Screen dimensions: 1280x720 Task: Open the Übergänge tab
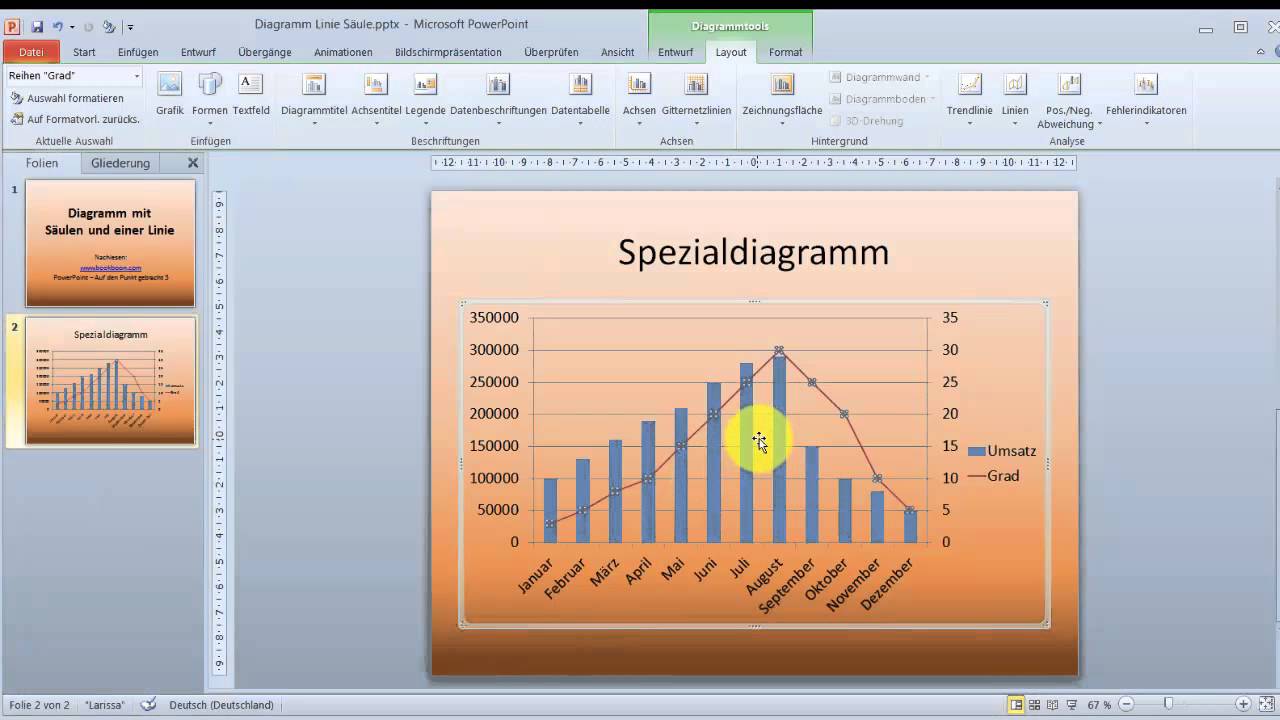[265, 52]
